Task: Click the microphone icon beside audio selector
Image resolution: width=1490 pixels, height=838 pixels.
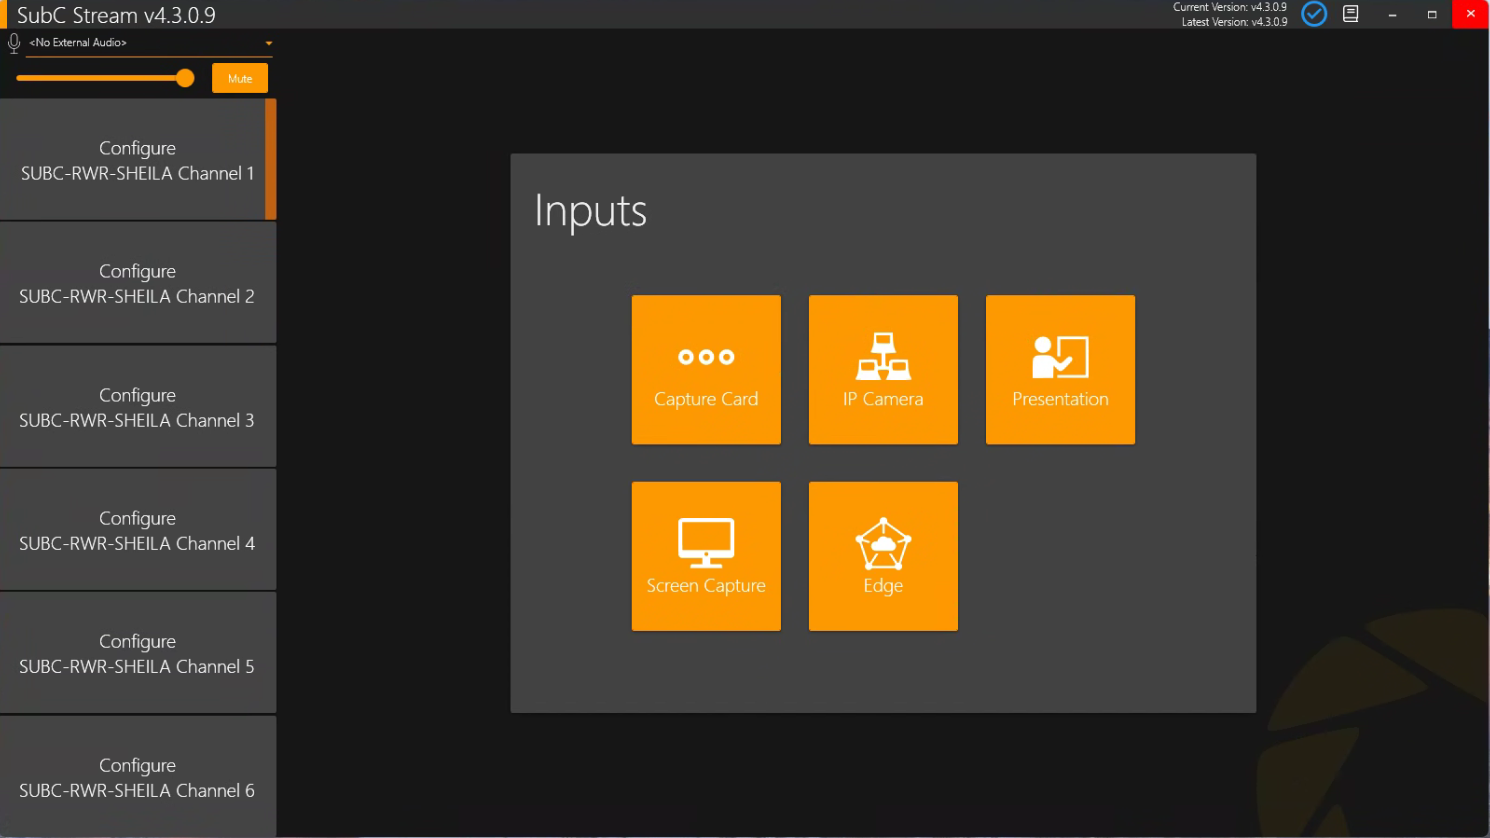Action: coord(14,43)
